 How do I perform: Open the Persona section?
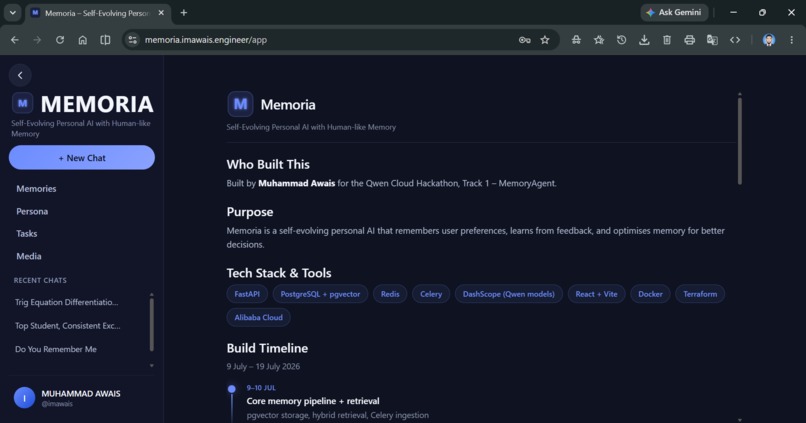point(32,211)
